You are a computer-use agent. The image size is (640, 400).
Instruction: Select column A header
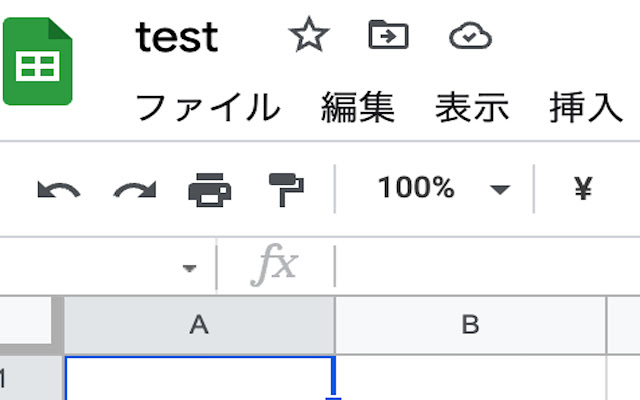click(200, 325)
